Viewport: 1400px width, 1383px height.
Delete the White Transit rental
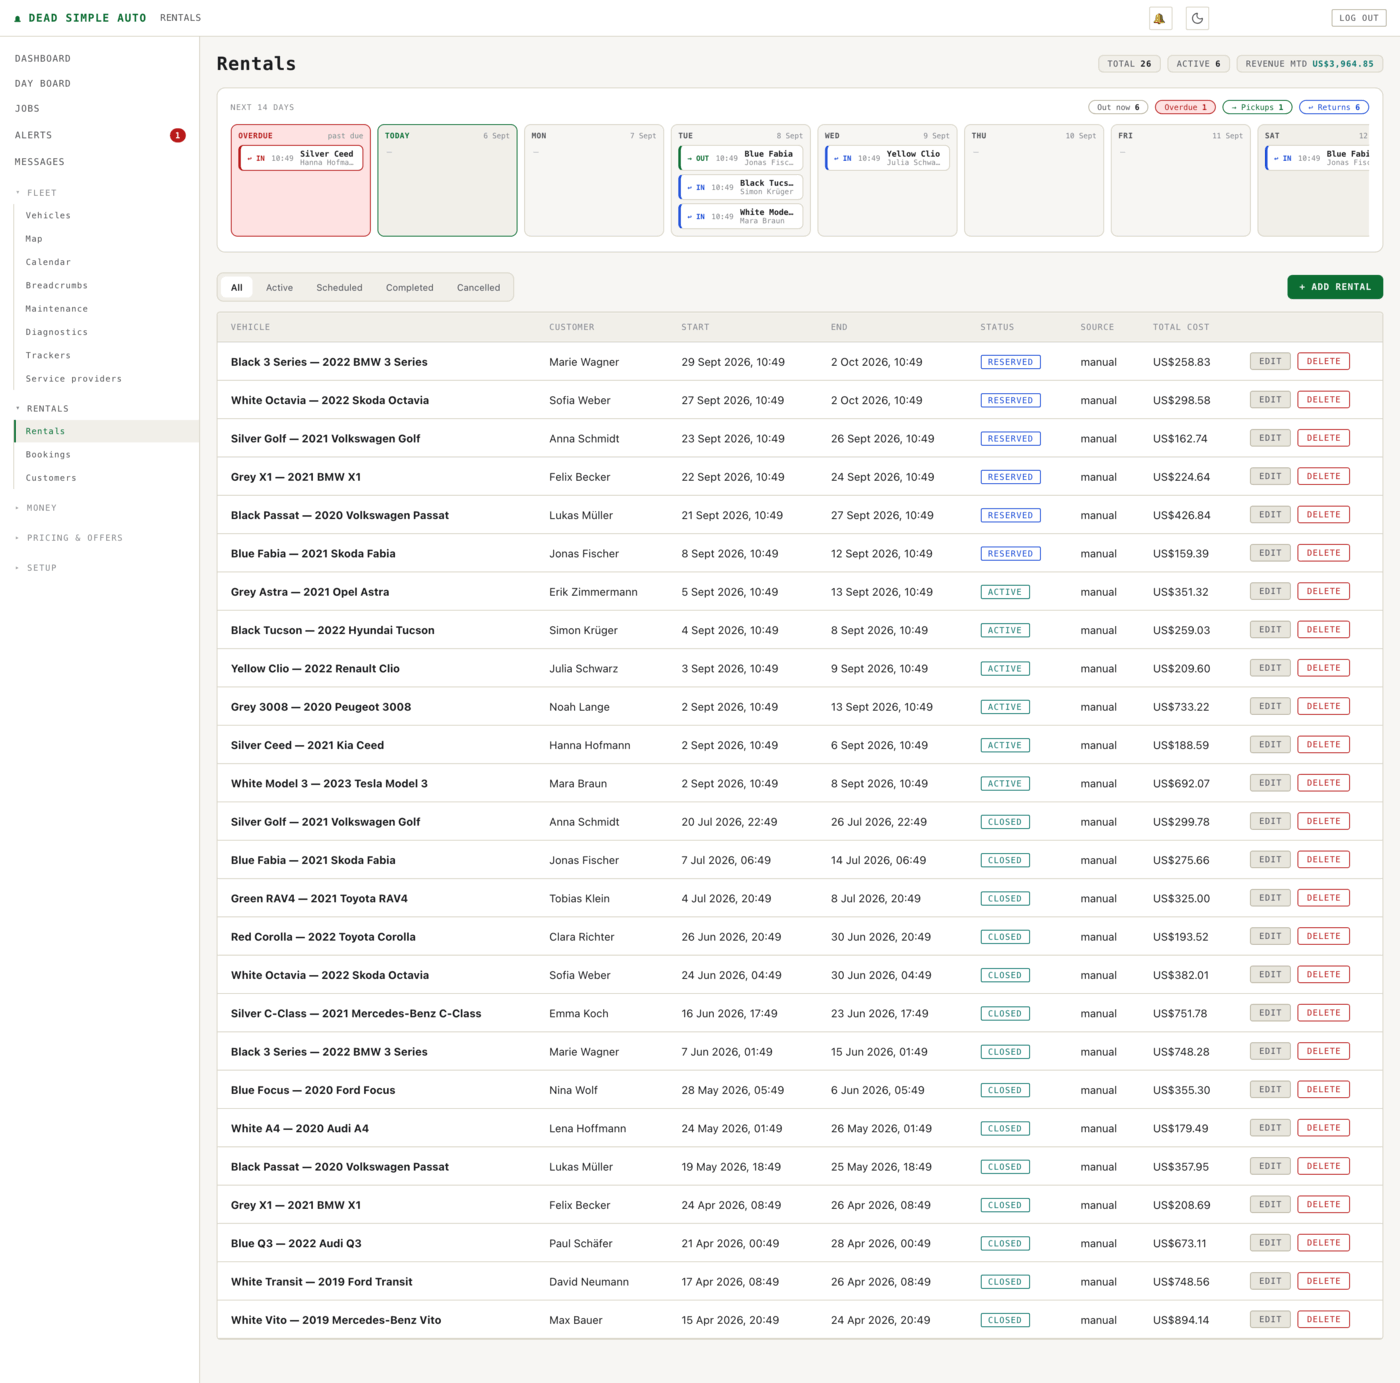[x=1323, y=1282]
